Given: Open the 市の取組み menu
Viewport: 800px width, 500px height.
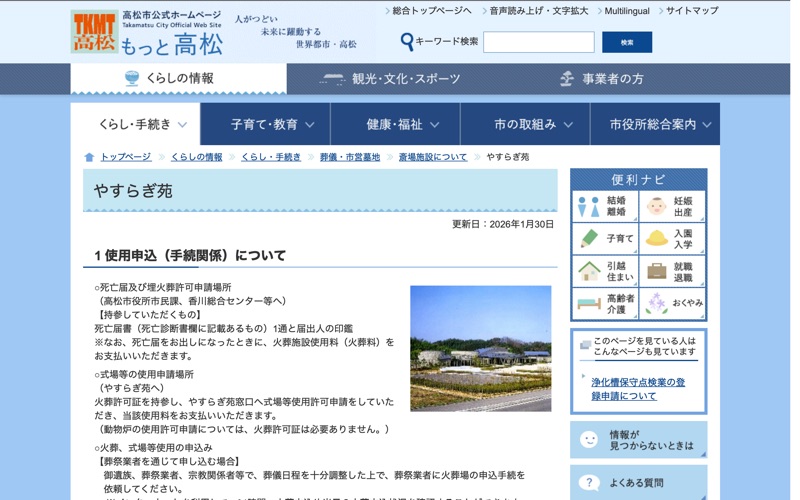Looking at the screenshot, I should coord(526,124).
